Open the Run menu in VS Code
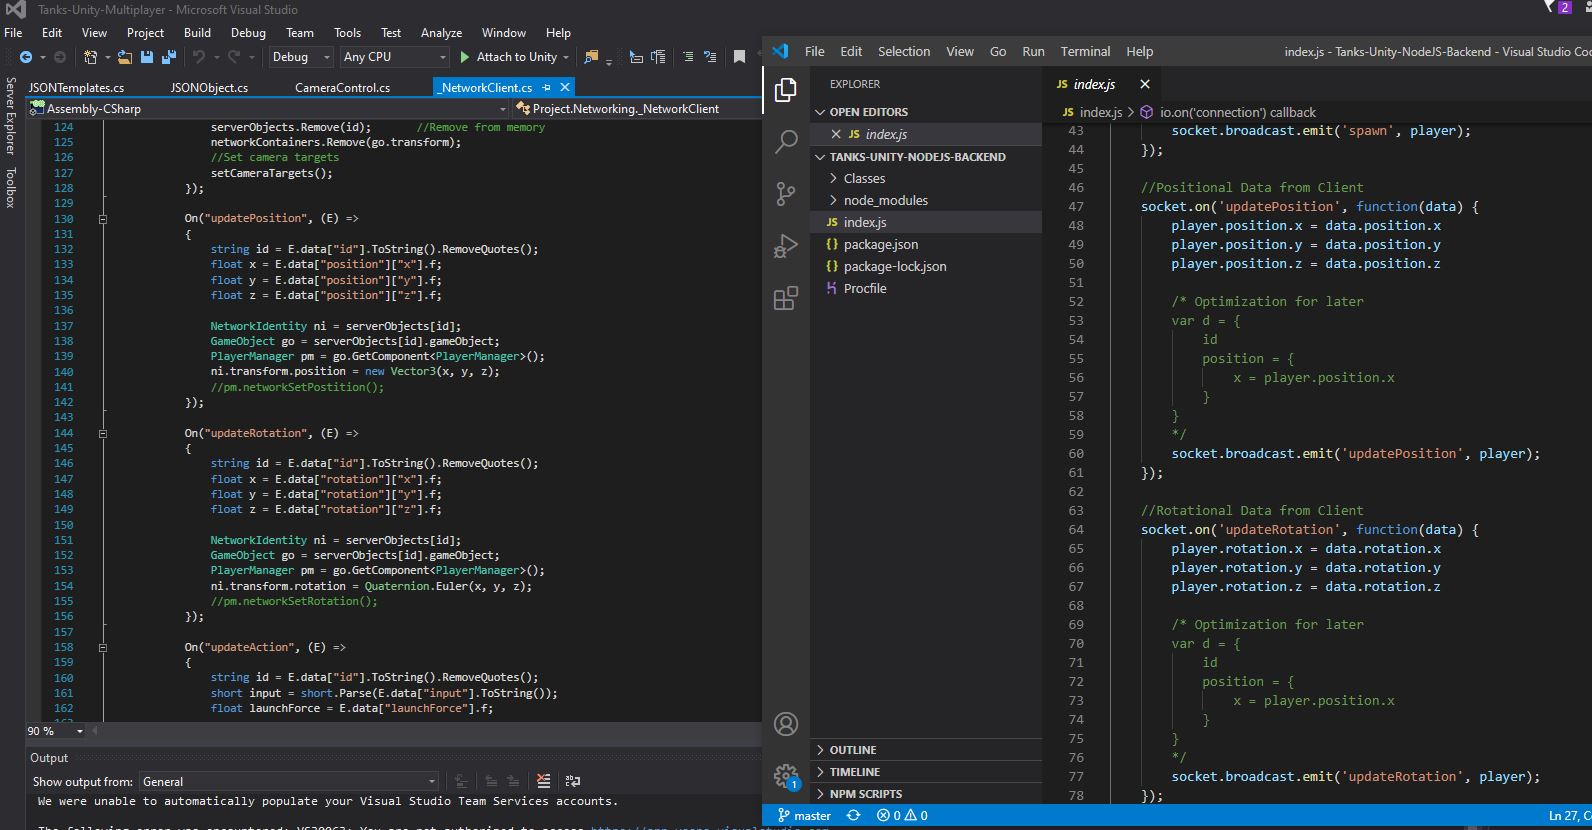1592x830 pixels. (1033, 51)
